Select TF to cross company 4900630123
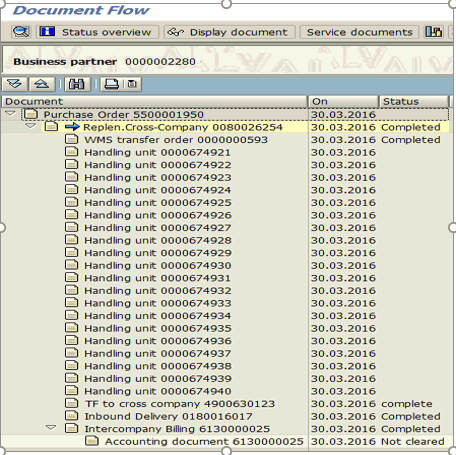The height and width of the screenshot is (455, 456). pyautogui.click(x=180, y=404)
